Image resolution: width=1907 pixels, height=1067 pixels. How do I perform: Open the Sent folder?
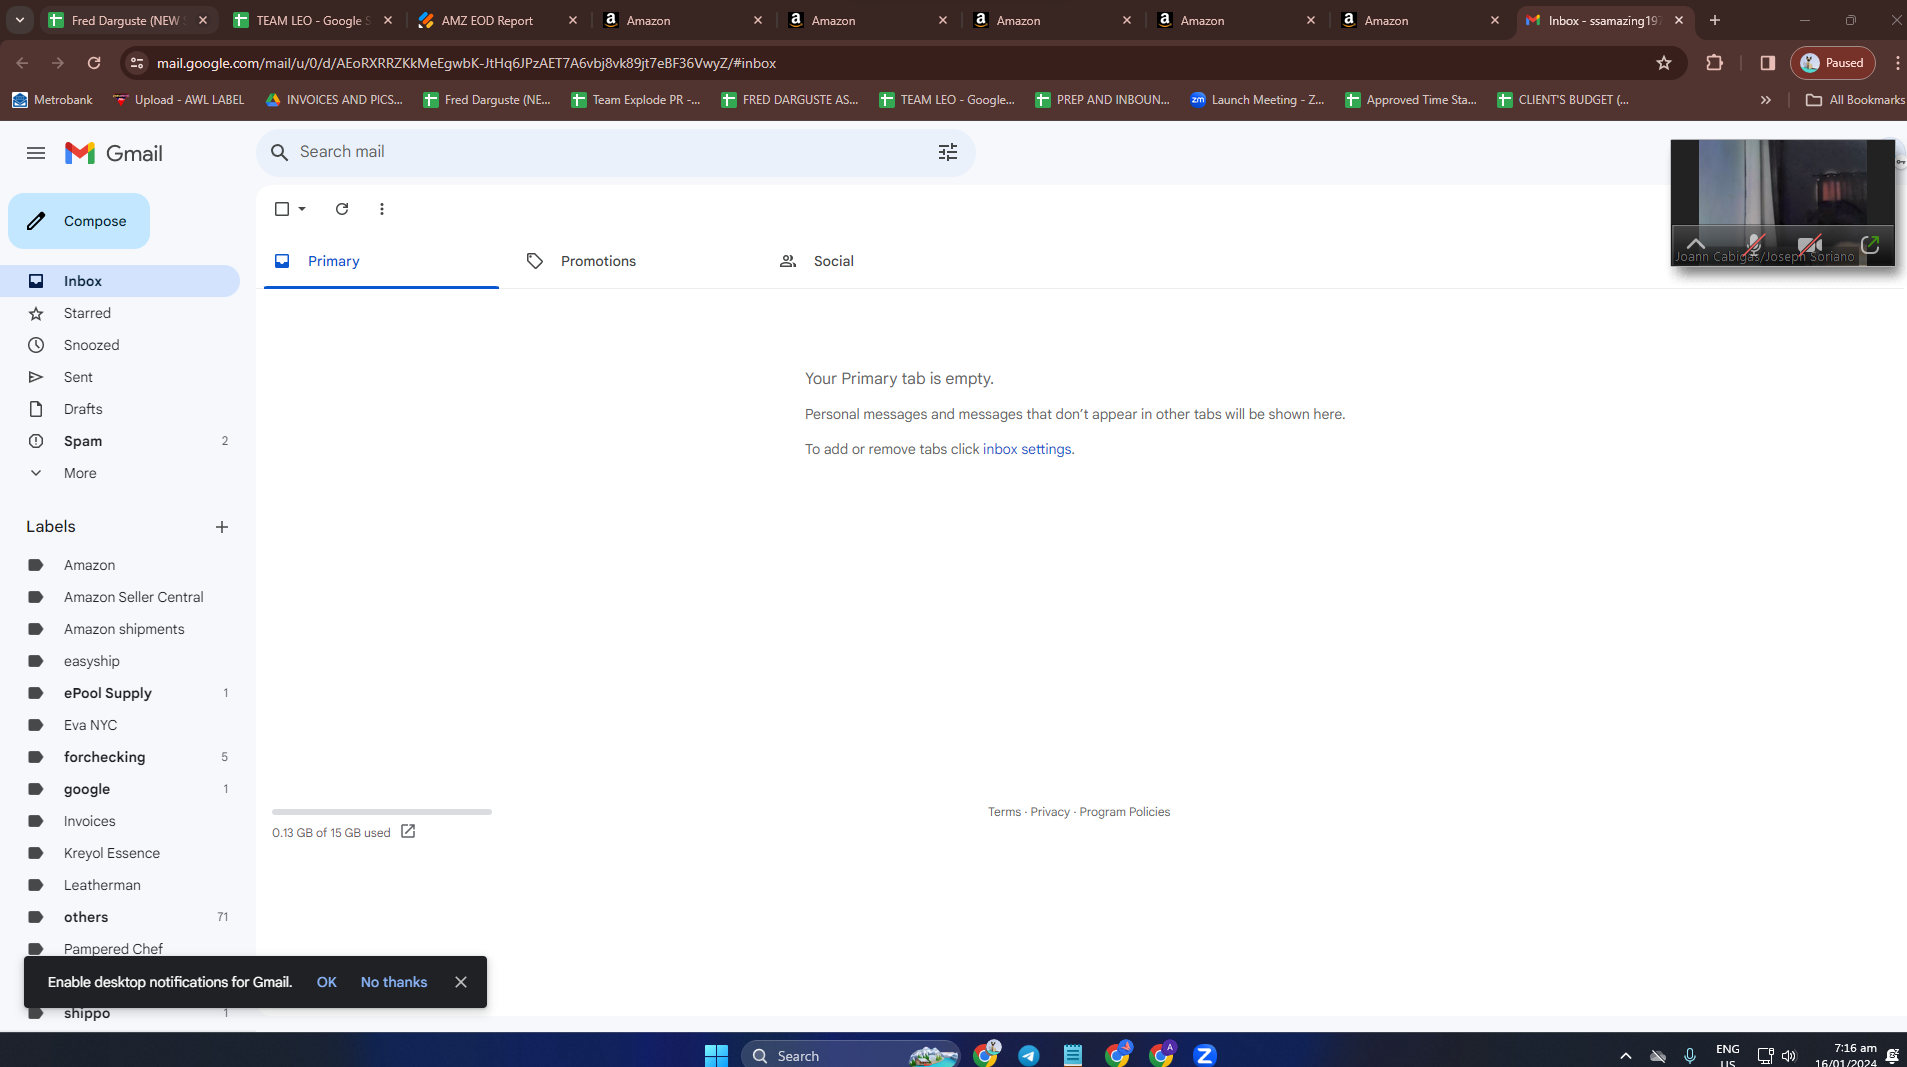(x=120, y=377)
